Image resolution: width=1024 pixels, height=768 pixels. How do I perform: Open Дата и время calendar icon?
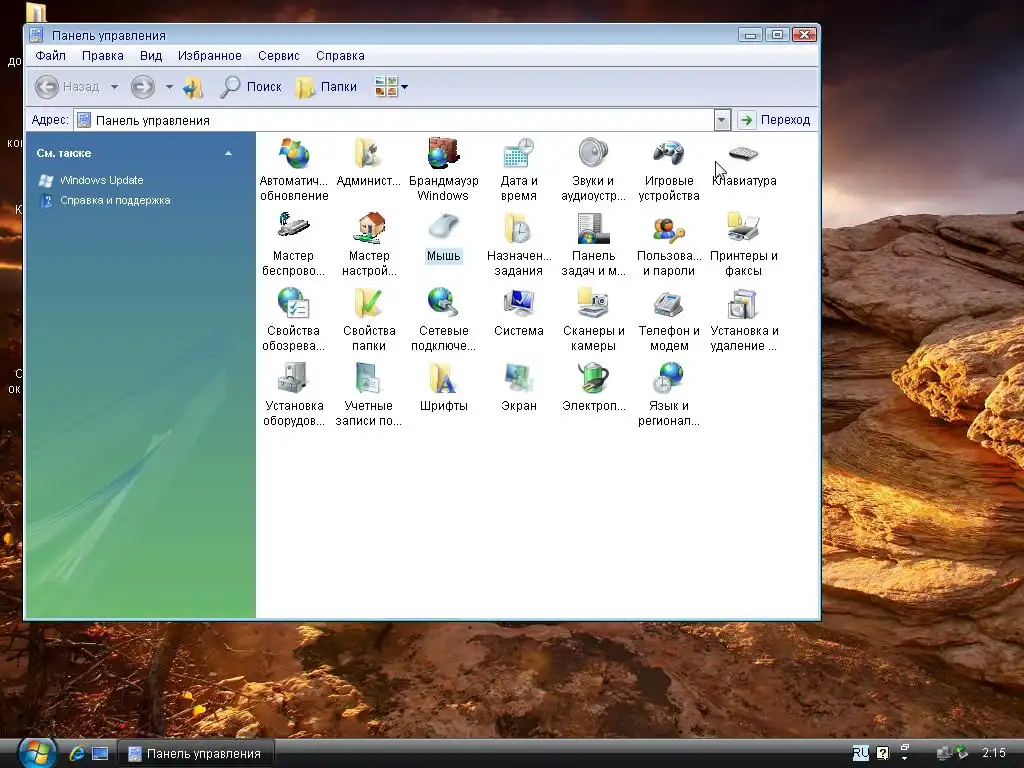pyautogui.click(x=519, y=169)
